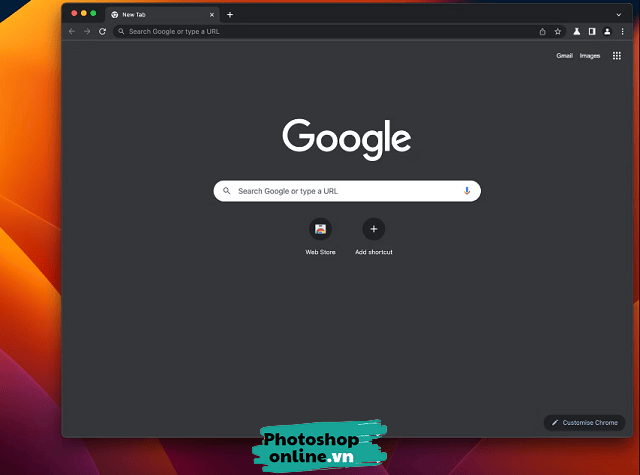The width and height of the screenshot is (640, 475).
Task: Toggle the side panel icon
Action: pyautogui.click(x=592, y=31)
